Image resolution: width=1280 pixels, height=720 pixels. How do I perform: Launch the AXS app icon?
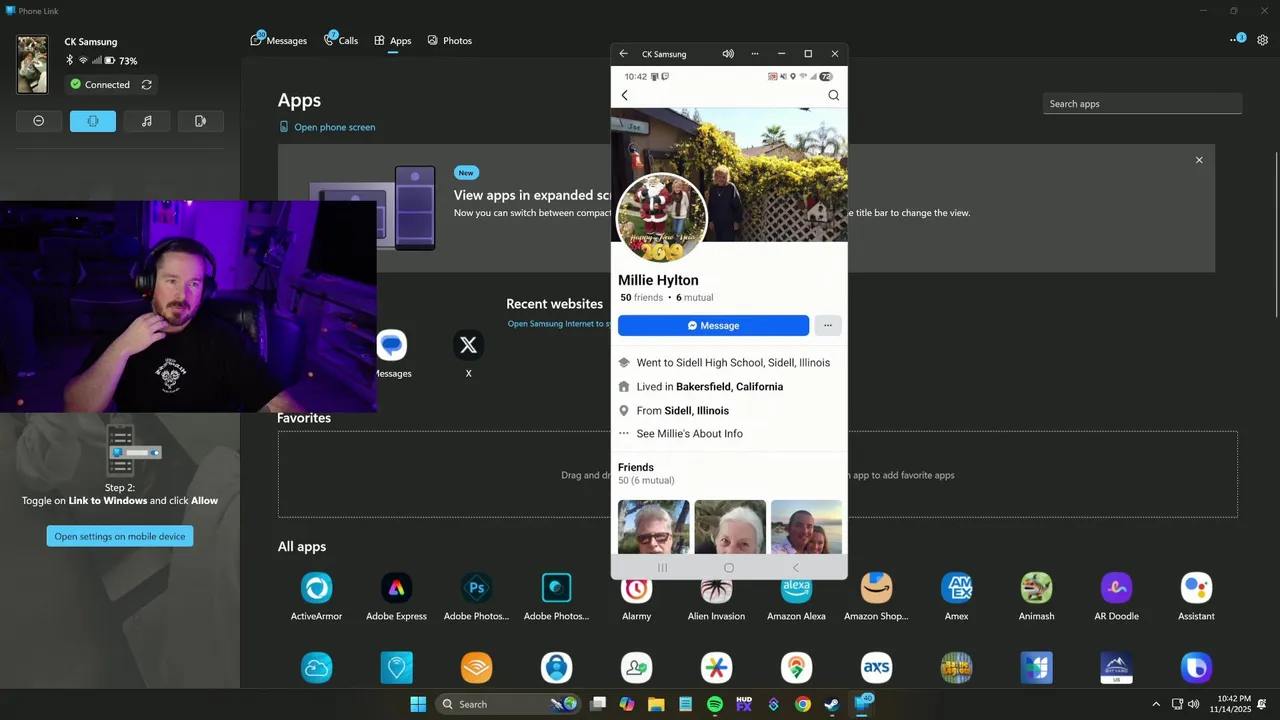[x=876, y=667]
